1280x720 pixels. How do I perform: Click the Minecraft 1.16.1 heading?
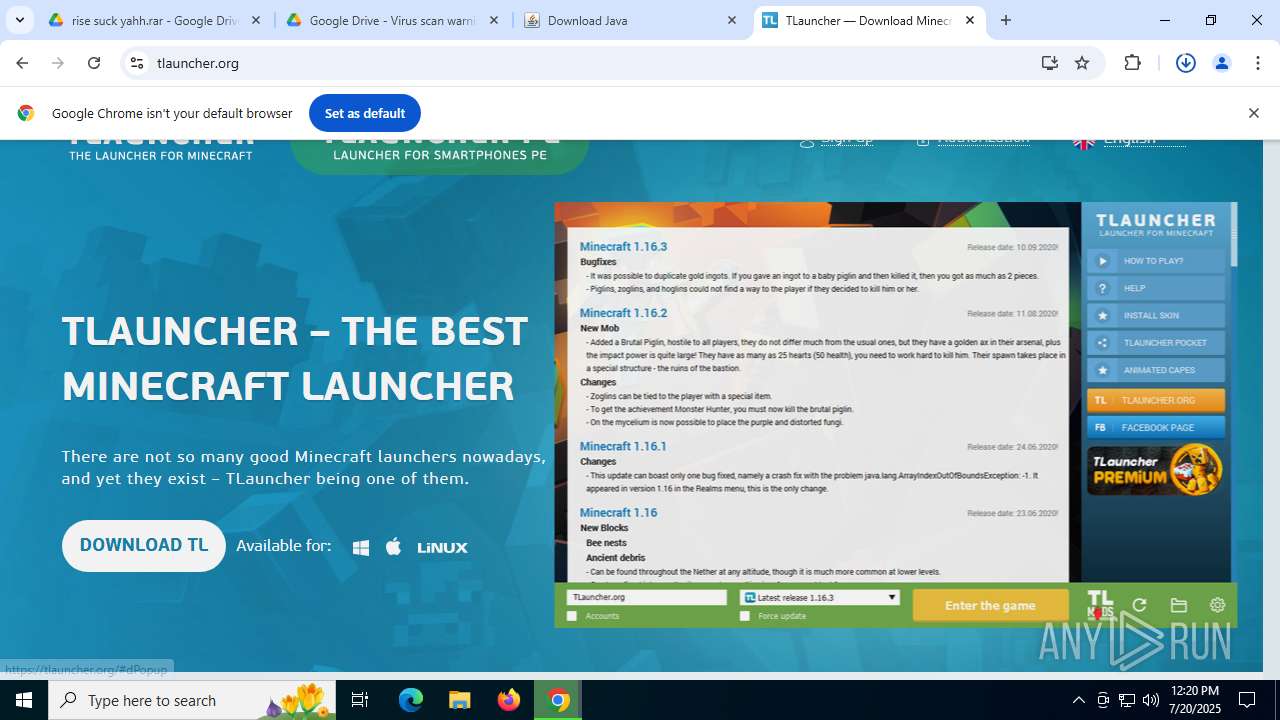[x=623, y=446]
